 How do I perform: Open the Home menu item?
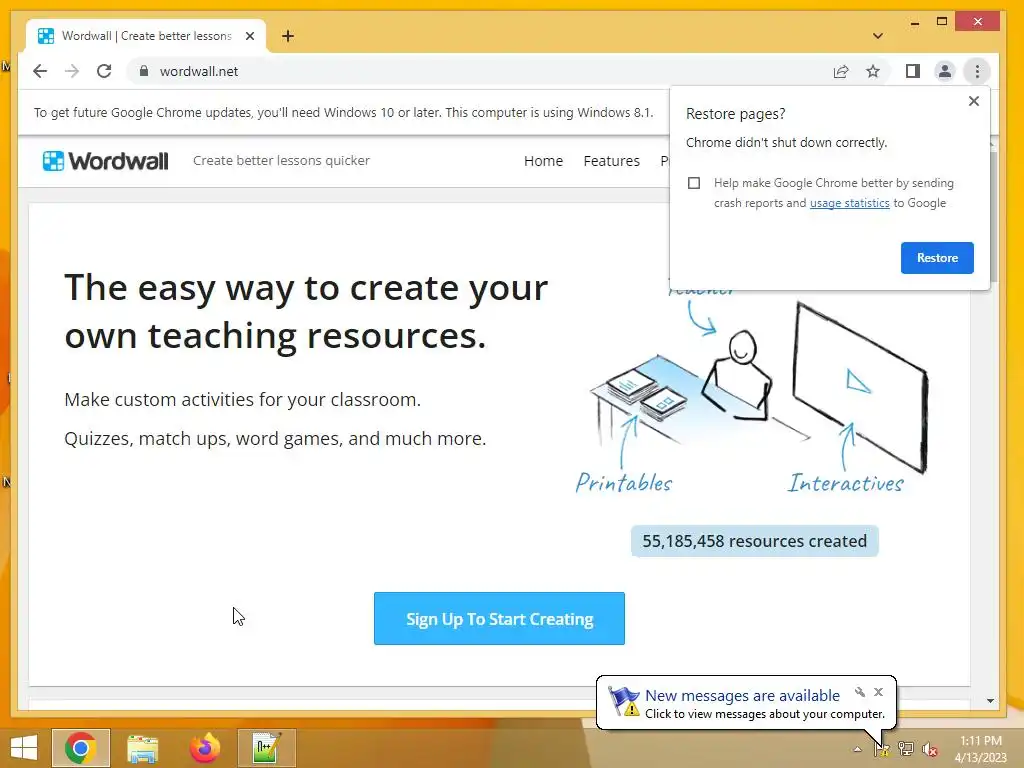[543, 161]
